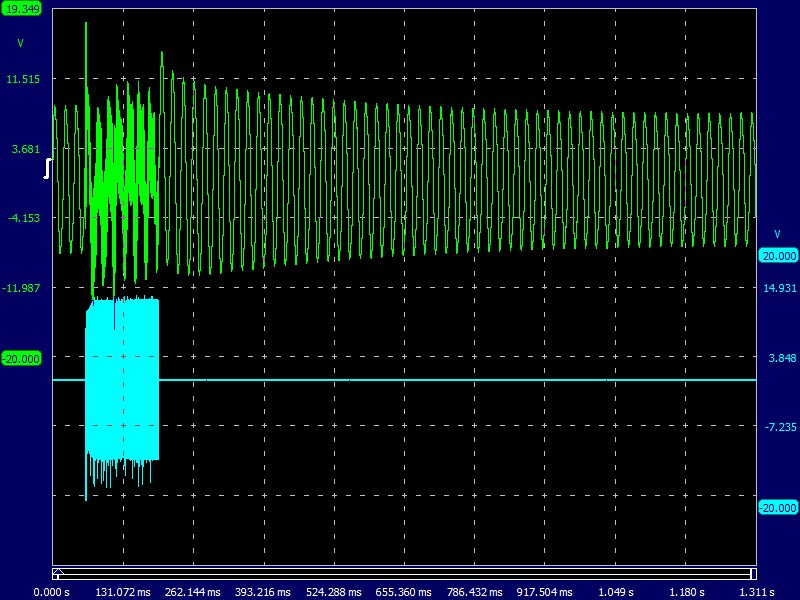Click the blue axis value -7.235
800x600 pixels.
[781, 427]
